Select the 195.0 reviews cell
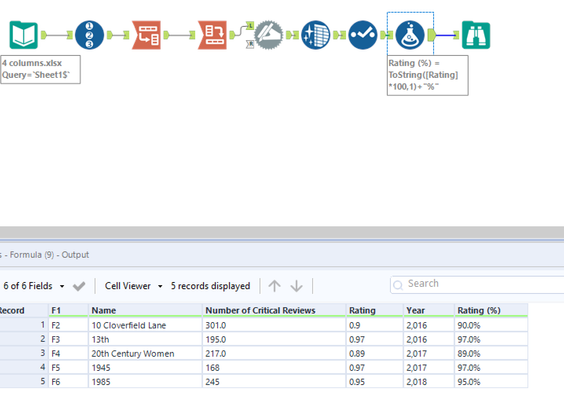This screenshot has width=564, height=409. pos(274,339)
